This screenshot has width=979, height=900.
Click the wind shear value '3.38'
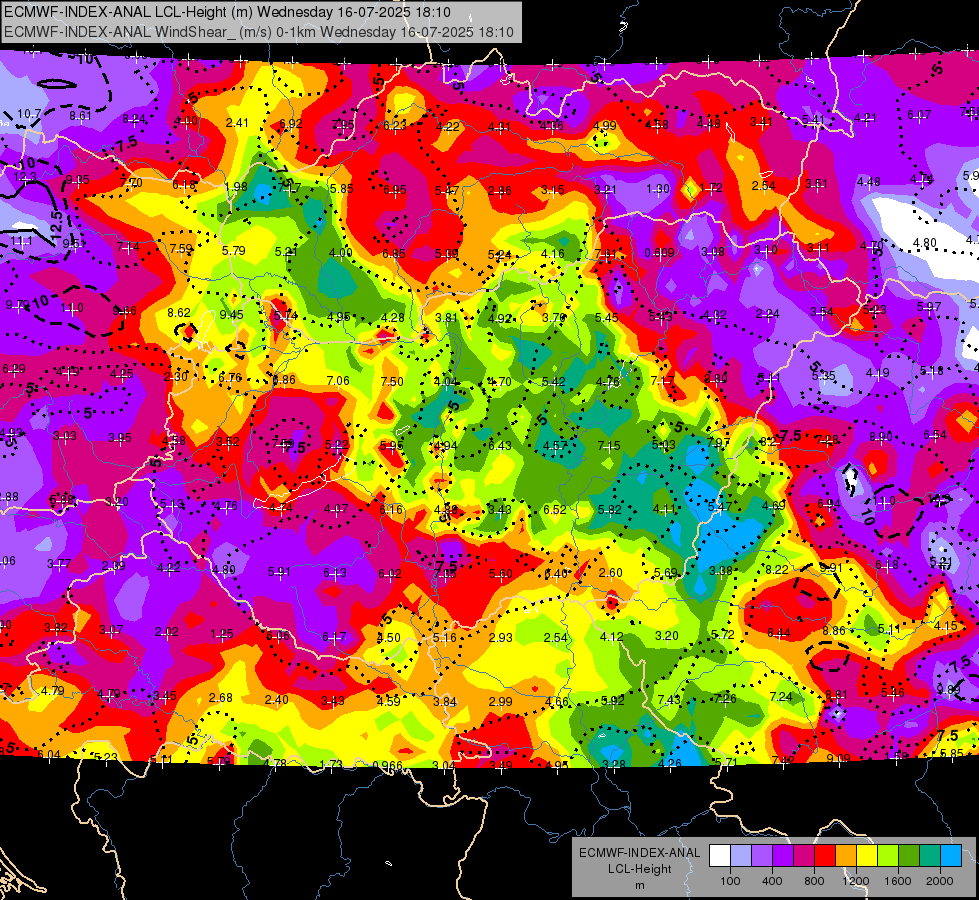721,571
